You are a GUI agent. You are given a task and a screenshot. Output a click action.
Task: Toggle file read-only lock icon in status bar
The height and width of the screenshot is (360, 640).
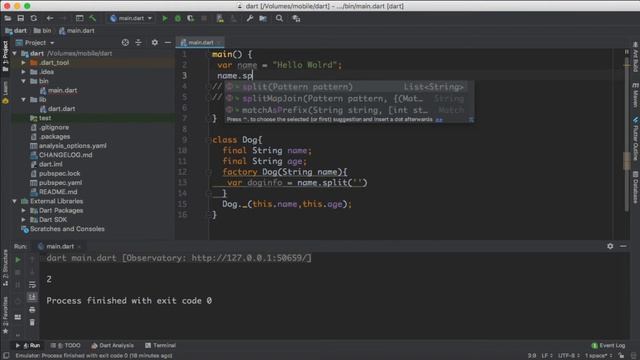[621, 356]
